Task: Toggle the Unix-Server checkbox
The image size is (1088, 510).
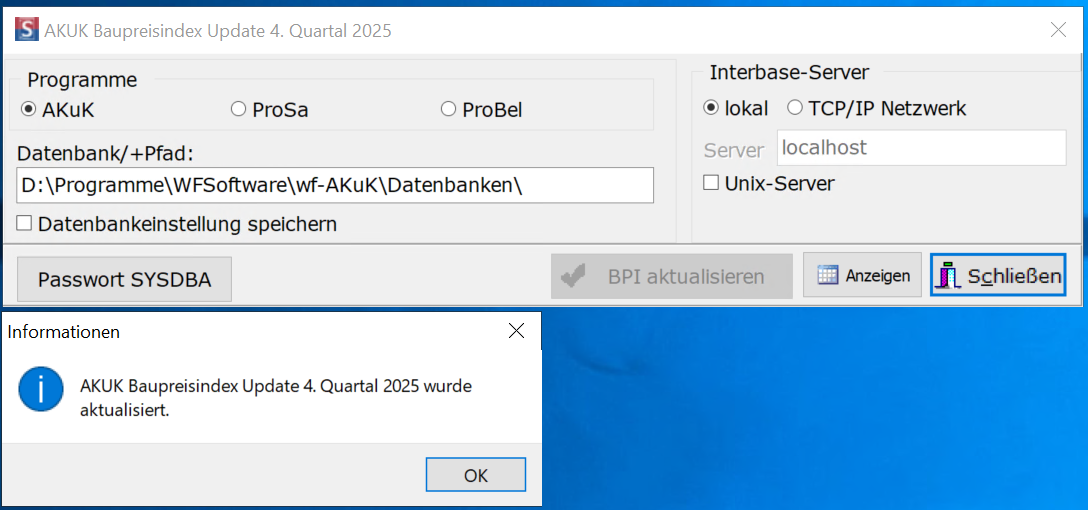Action: 711,183
